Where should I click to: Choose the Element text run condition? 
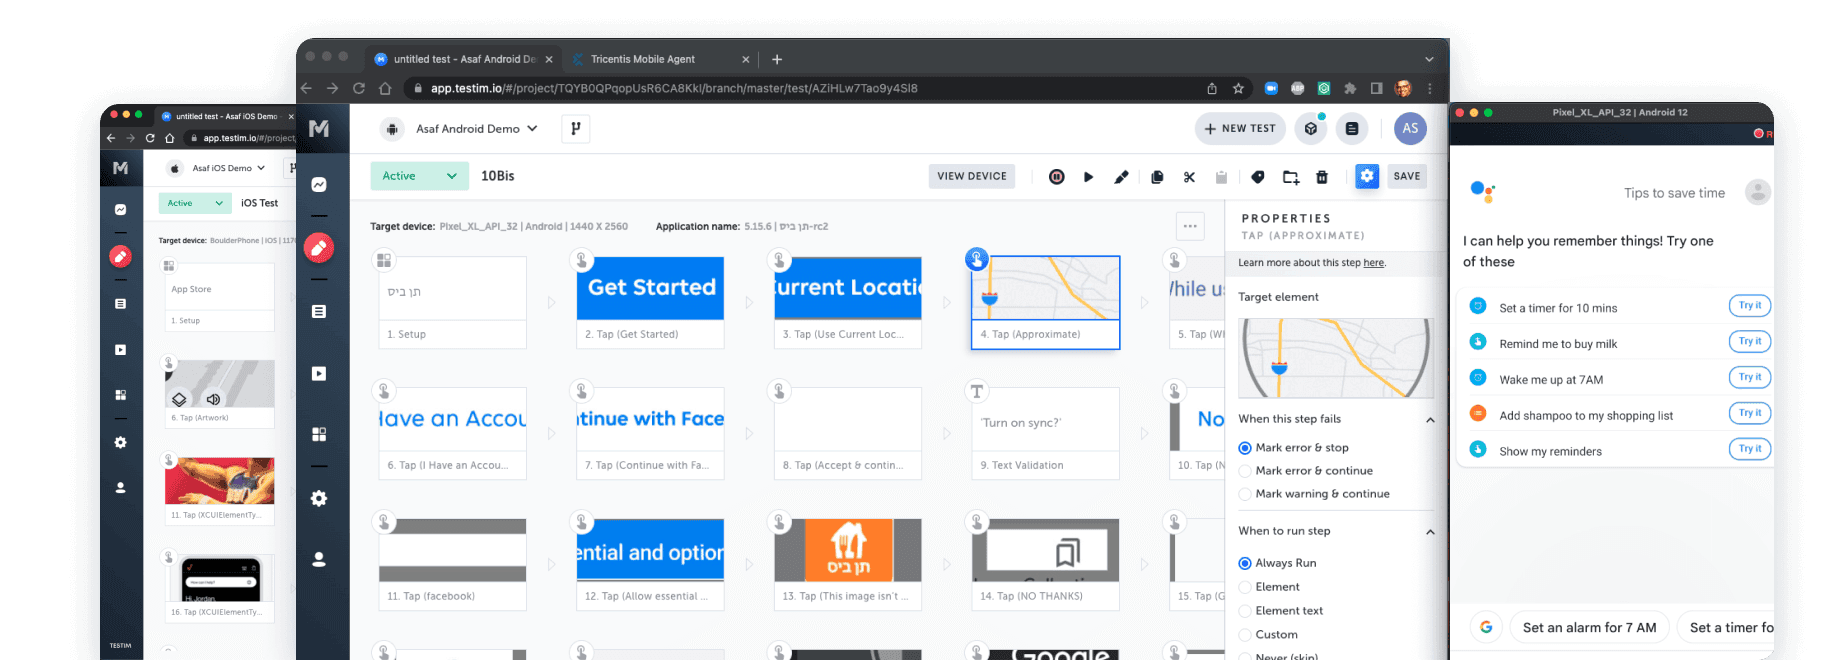[x=1245, y=611]
